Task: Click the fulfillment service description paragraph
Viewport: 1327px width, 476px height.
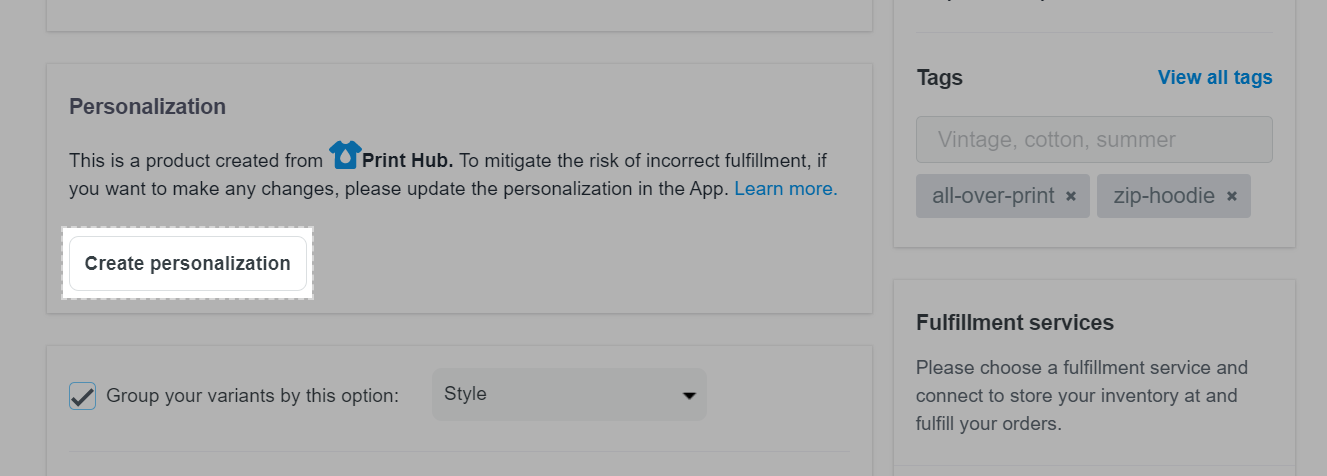Action: [1082, 395]
